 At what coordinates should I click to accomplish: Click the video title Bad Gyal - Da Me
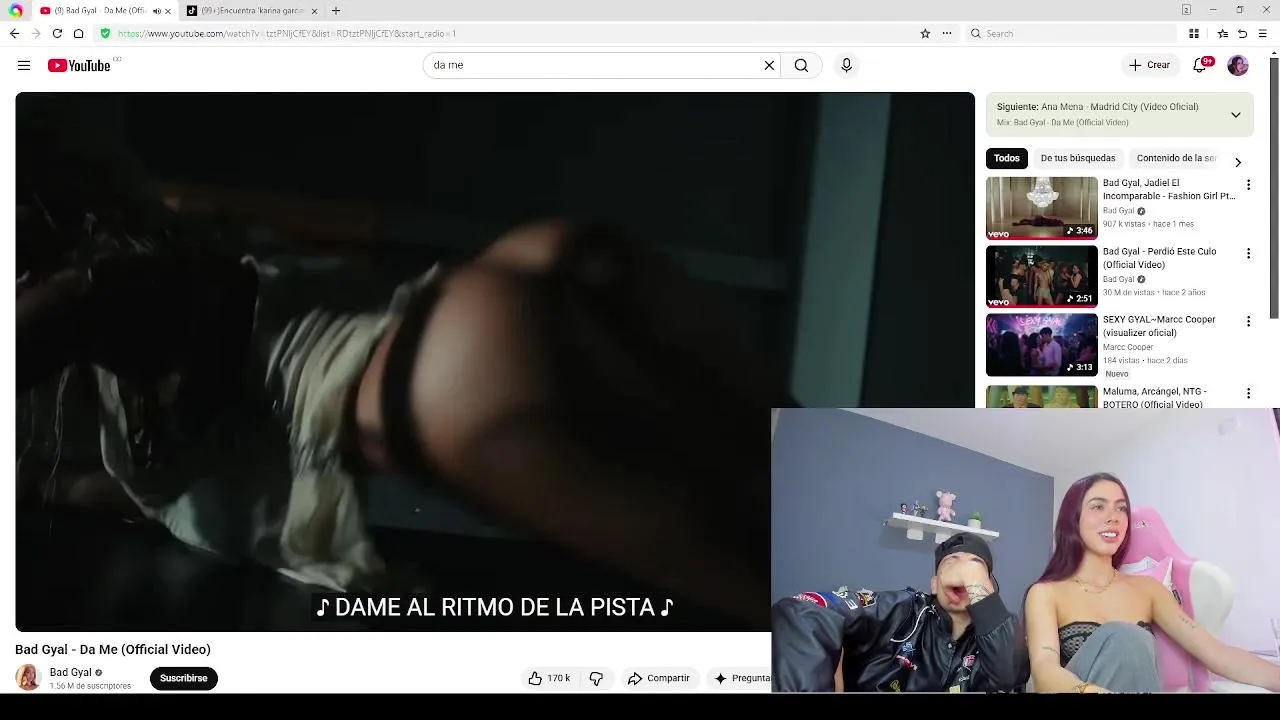(x=113, y=649)
